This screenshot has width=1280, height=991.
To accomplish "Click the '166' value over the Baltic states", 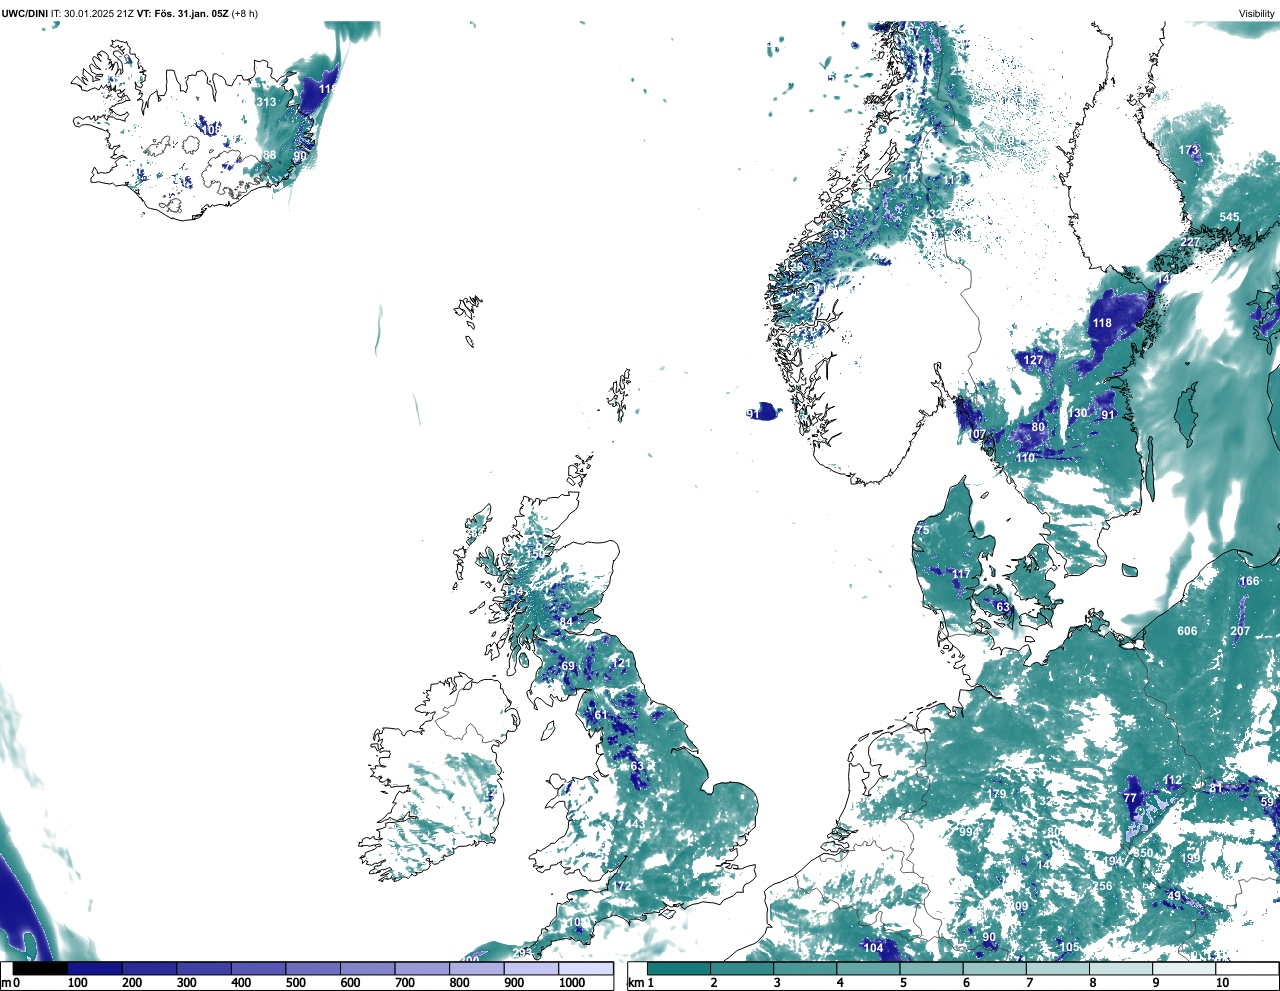I will tap(1250, 582).
